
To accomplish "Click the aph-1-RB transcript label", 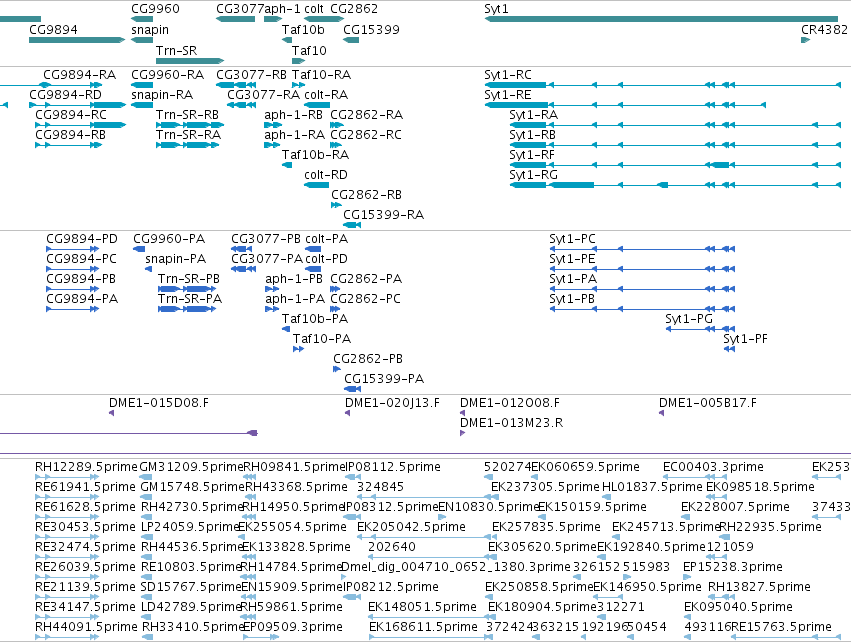I will coord(294,115).
